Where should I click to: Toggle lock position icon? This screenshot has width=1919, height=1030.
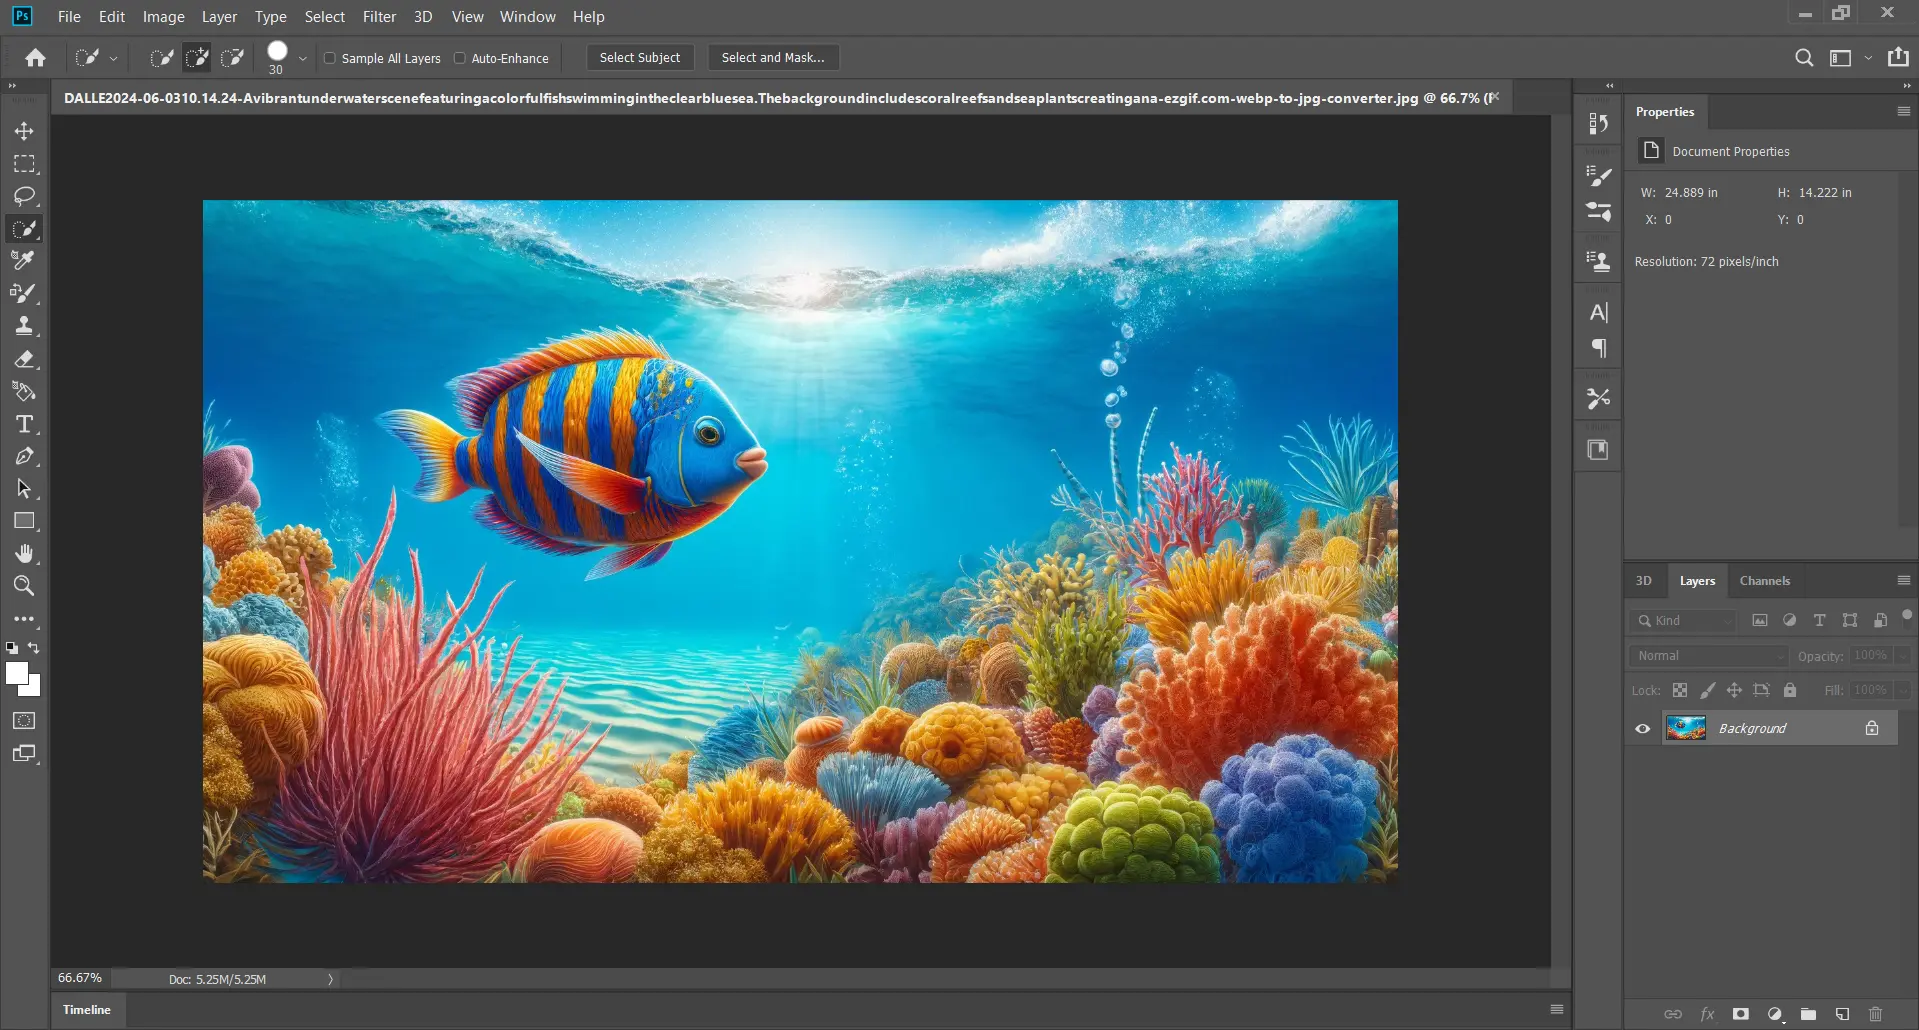pos(1734,690)
